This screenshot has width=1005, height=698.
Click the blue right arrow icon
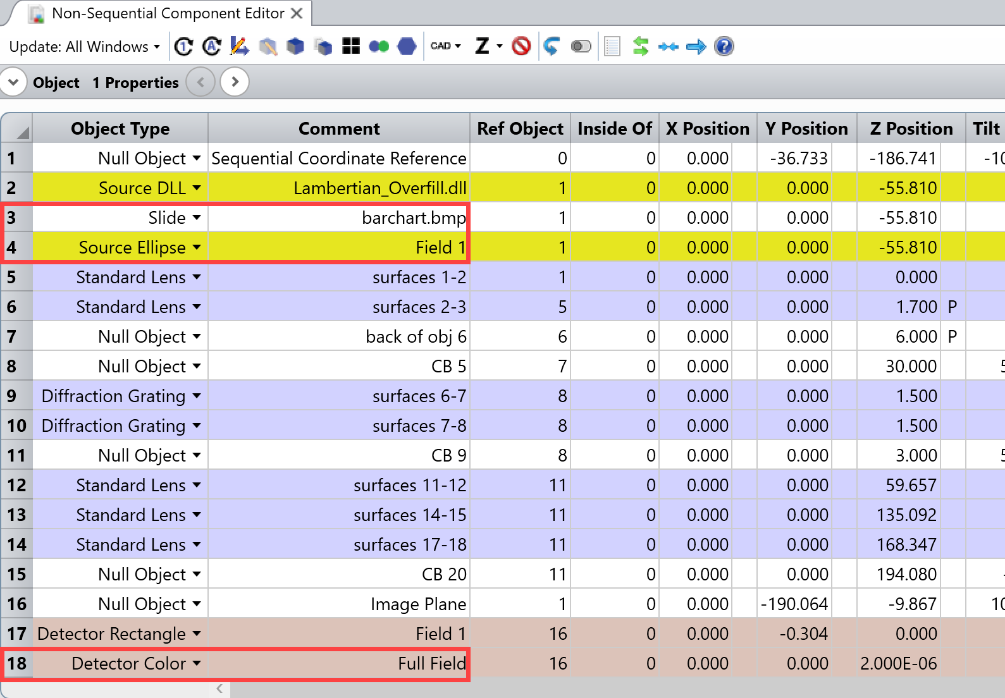(x=696, y=46)
